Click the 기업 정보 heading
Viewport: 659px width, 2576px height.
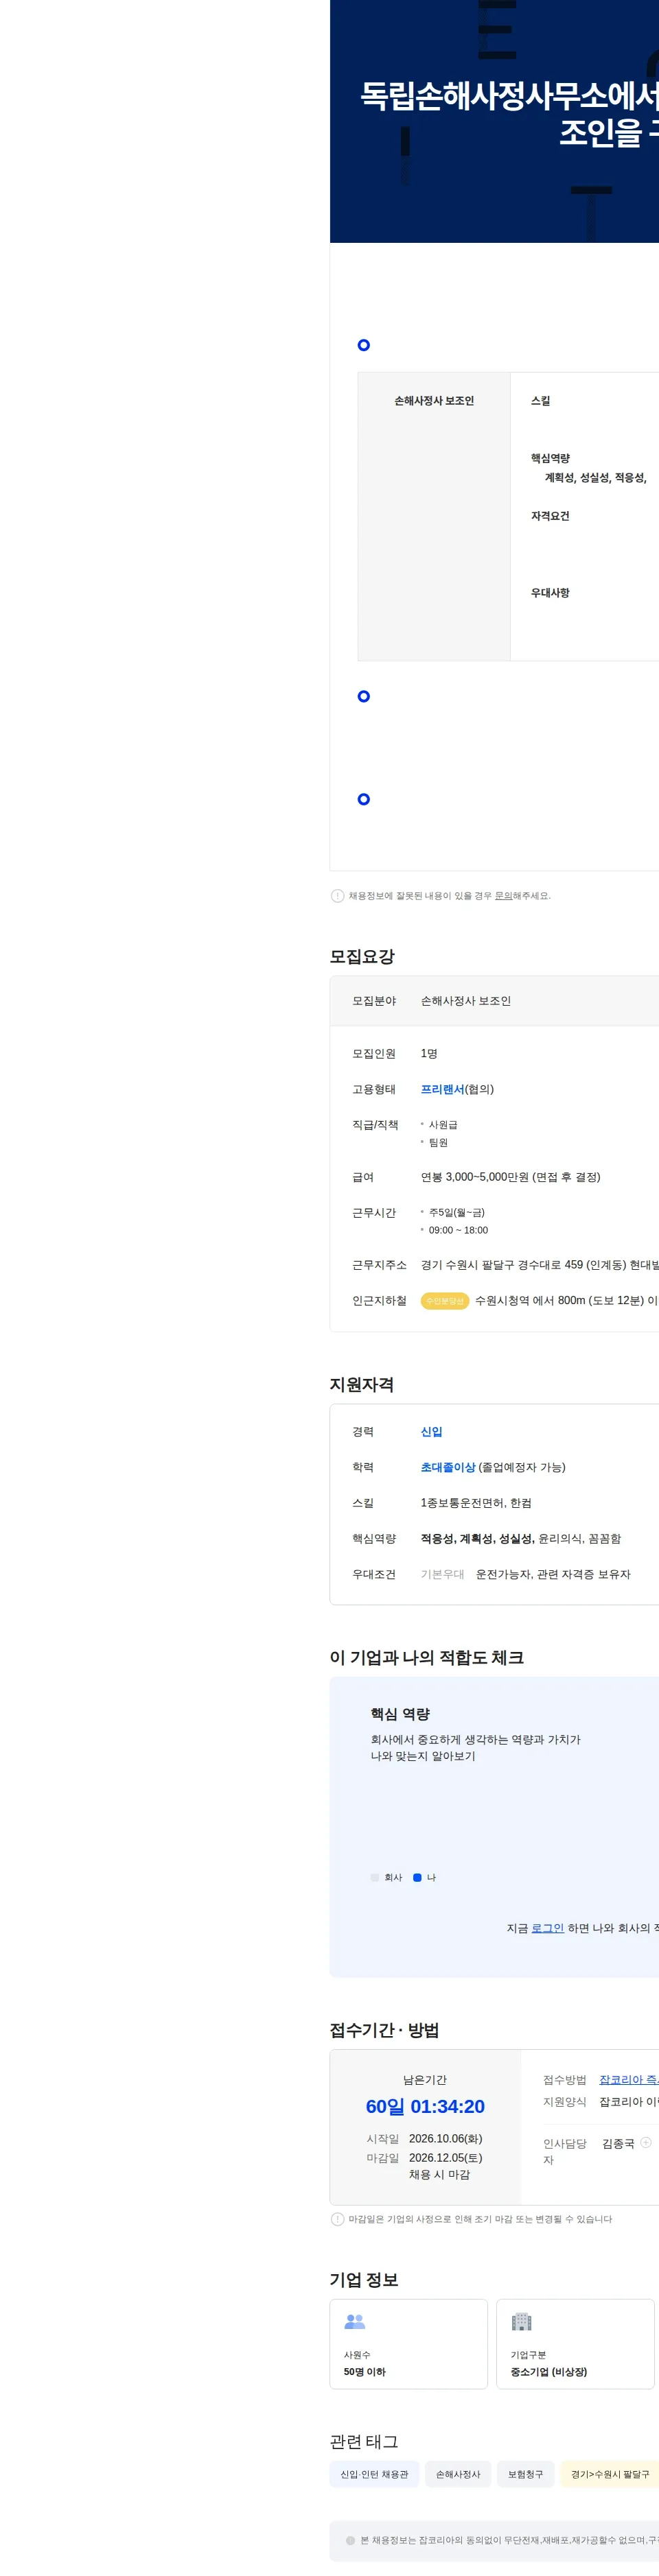(364, 2280)
